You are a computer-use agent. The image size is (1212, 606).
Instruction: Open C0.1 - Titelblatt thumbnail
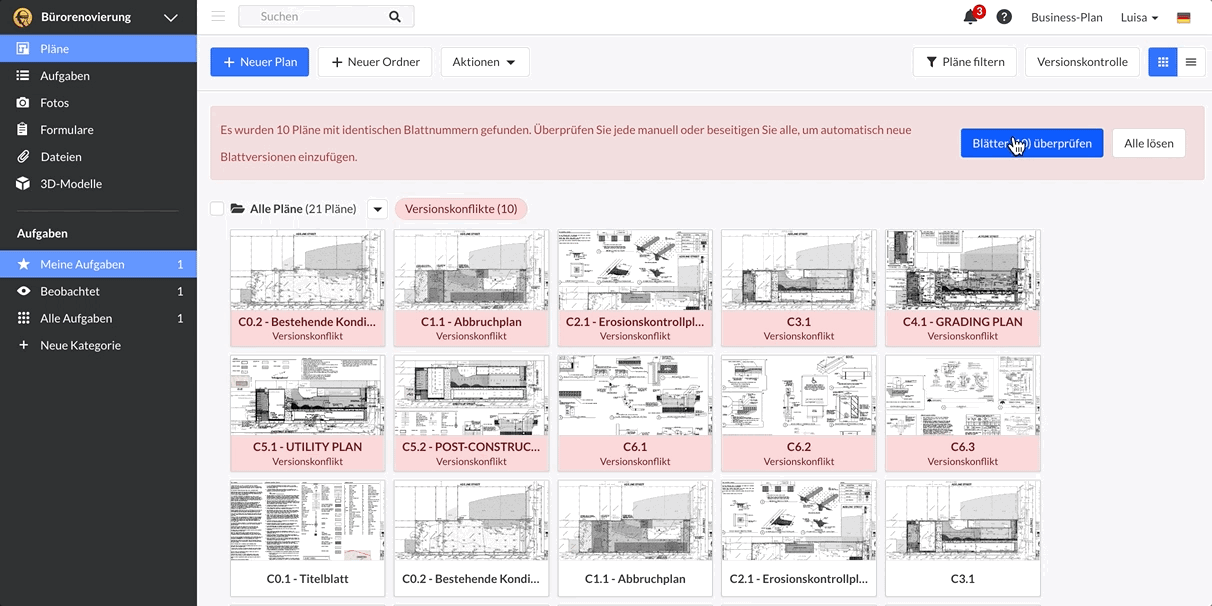pos(308,538)
